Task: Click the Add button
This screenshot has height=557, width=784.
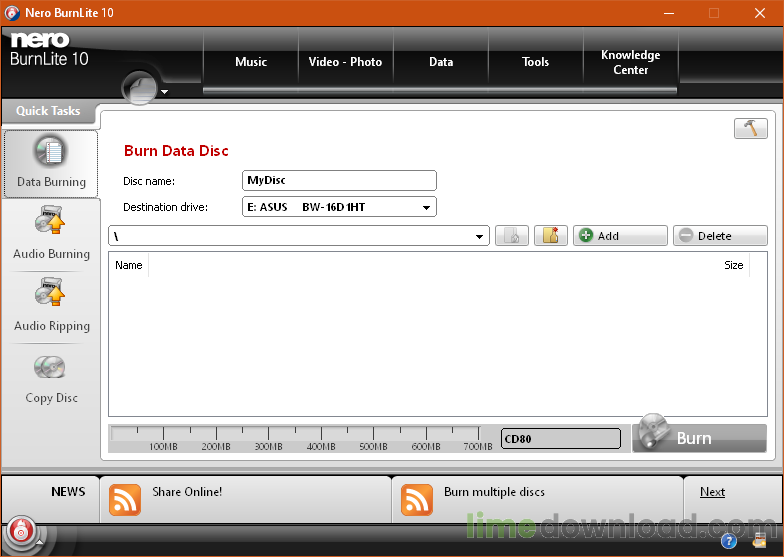Action: [x=620, y=236]
